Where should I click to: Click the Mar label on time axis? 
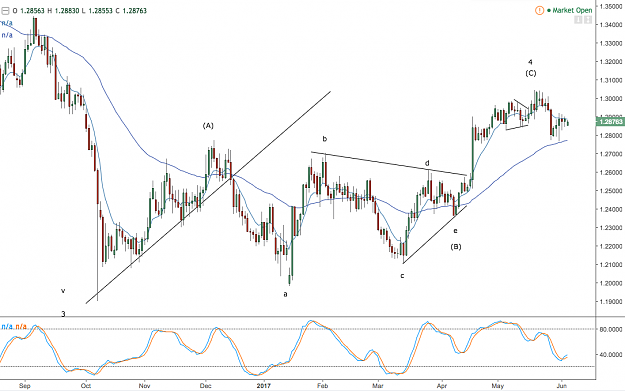coord(377,386)
